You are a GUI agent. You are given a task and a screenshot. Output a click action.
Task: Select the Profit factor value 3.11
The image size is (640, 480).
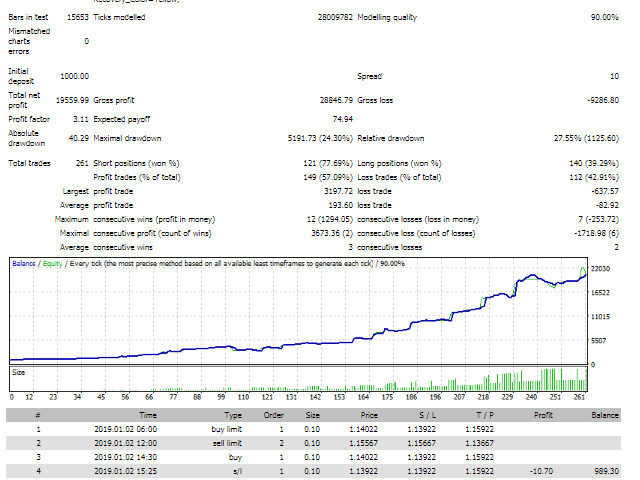81,119
